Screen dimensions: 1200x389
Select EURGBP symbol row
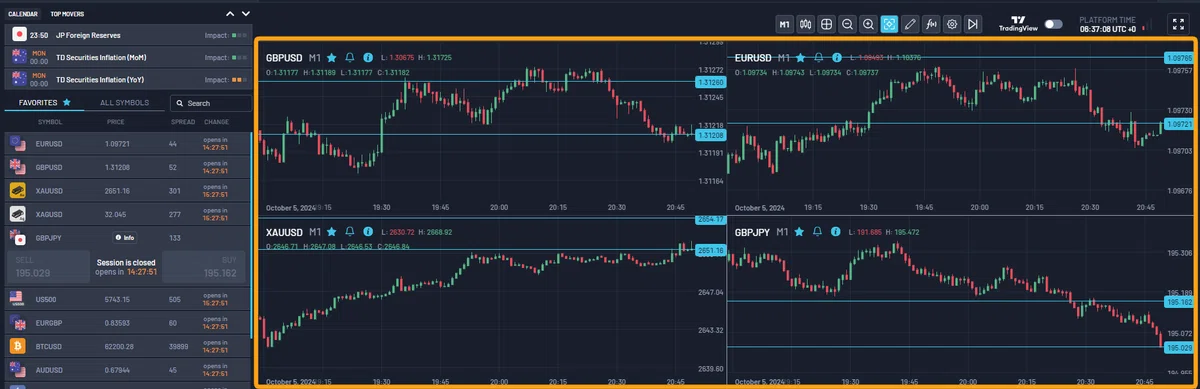pos(126,322)
